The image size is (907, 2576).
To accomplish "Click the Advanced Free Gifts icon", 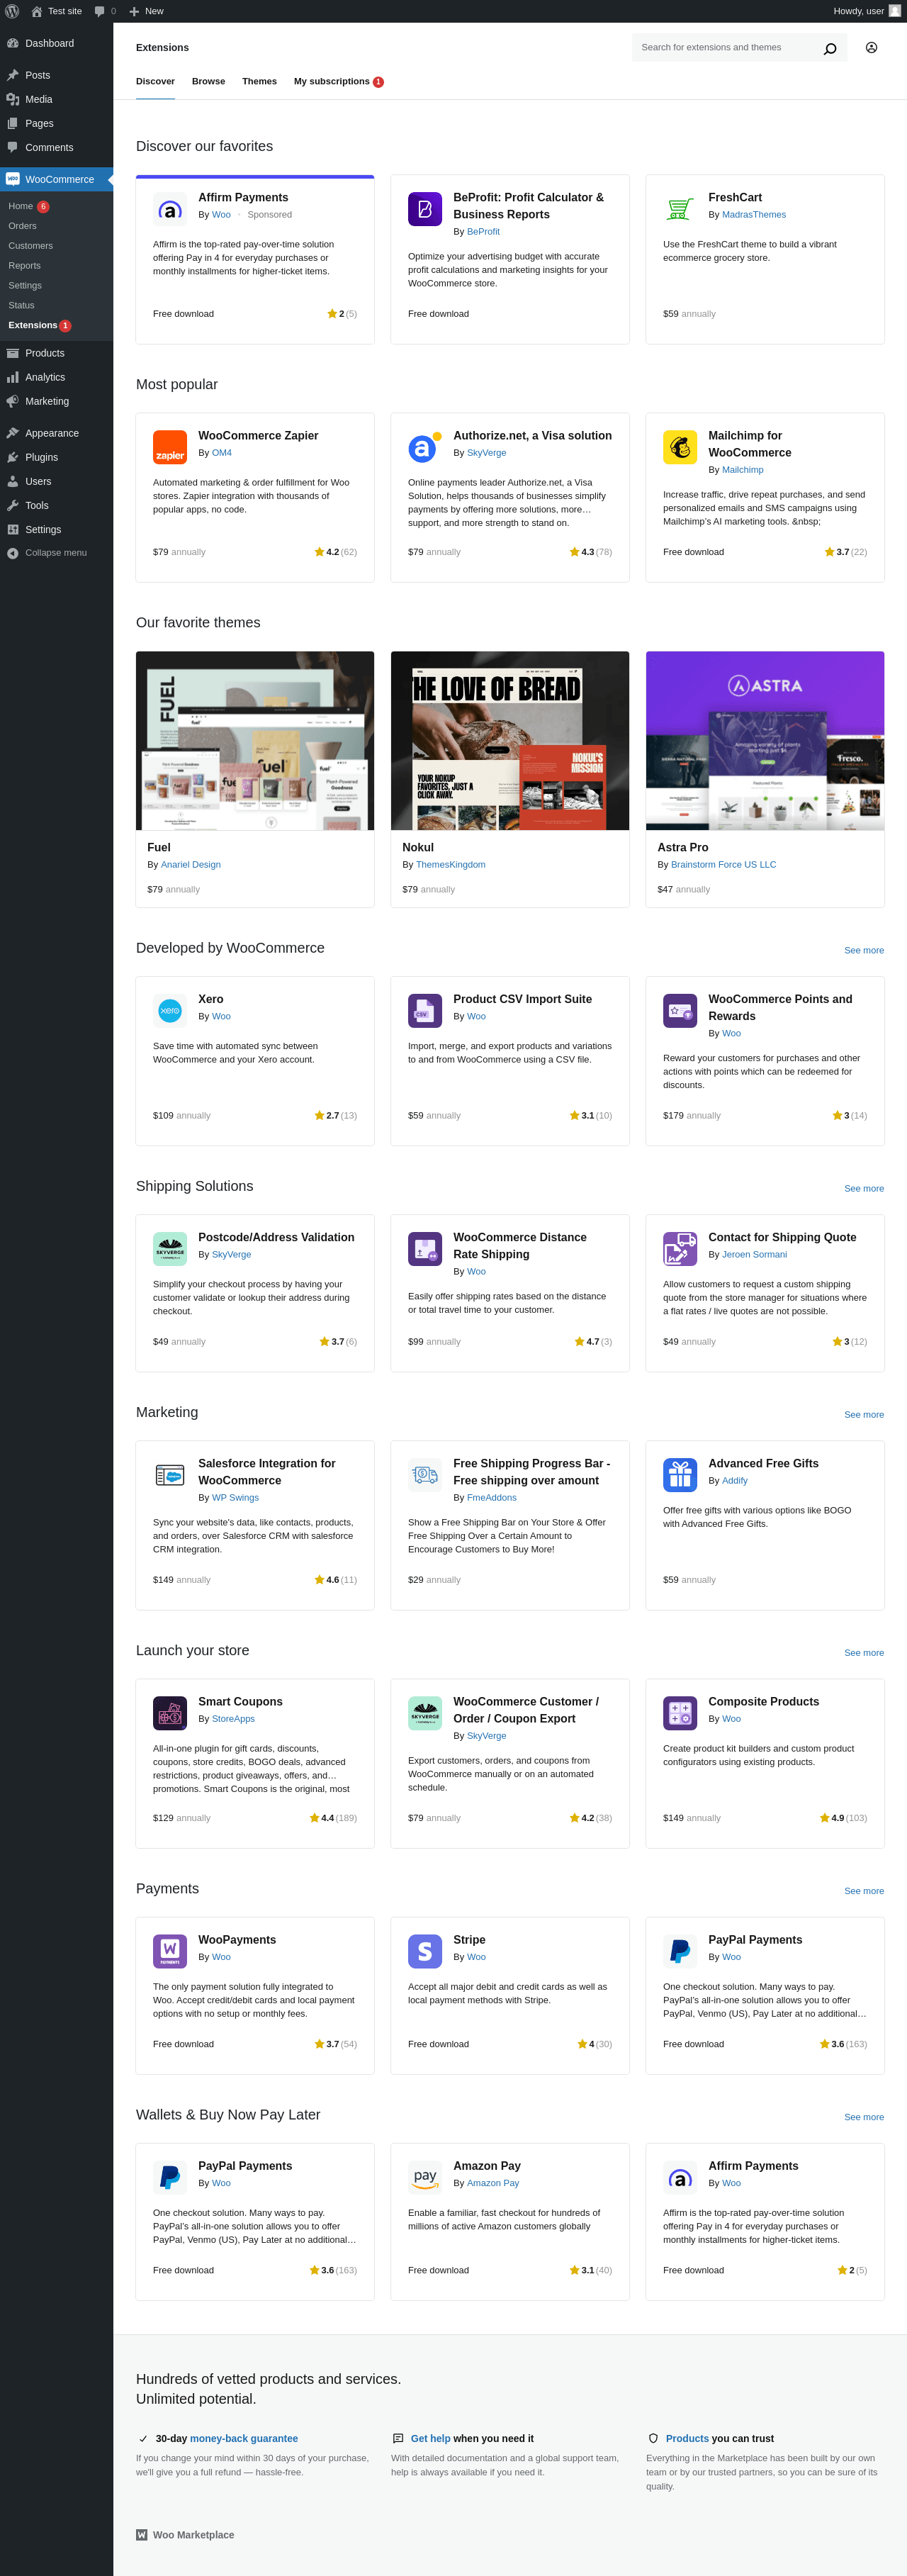I will click(x=680, y=1474).
